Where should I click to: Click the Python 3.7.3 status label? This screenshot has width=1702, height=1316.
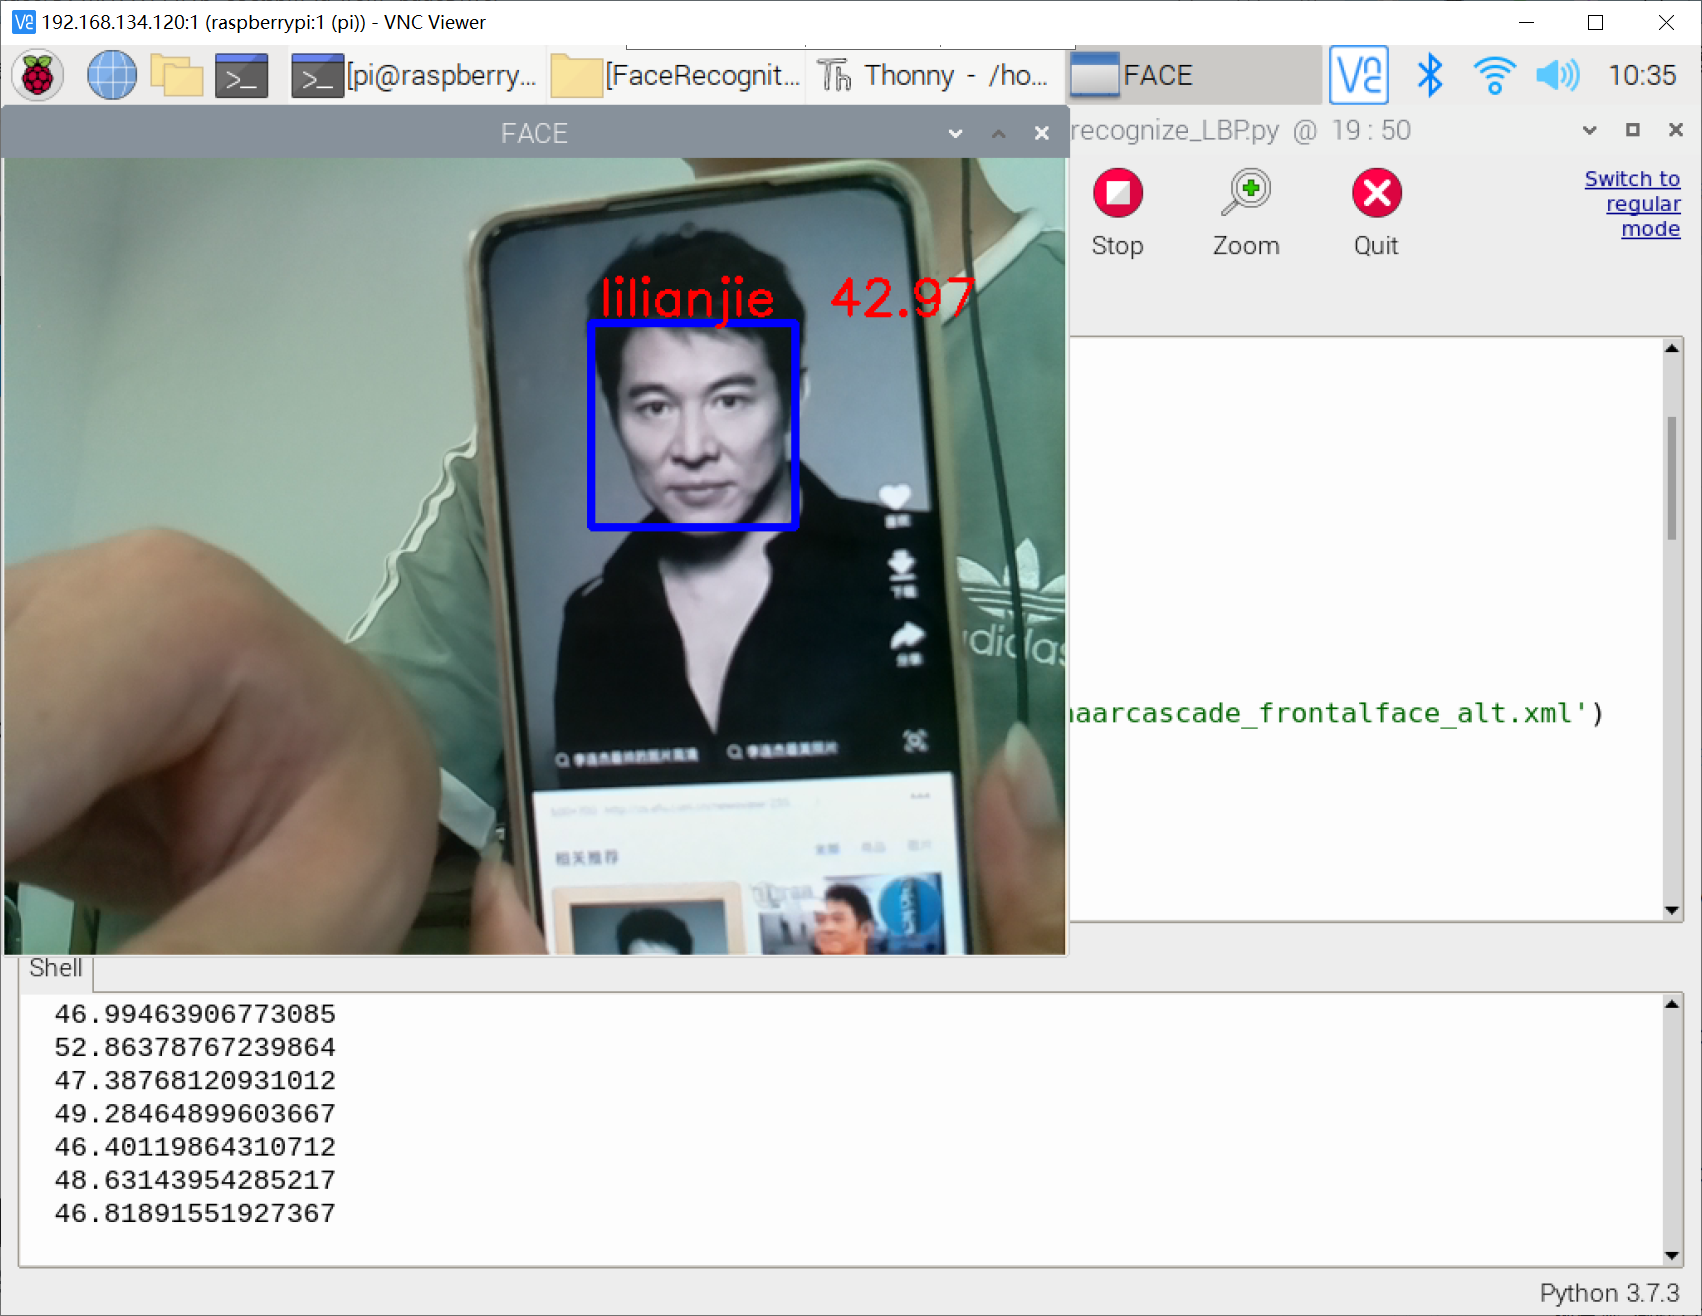(x=1609, y=1293)
